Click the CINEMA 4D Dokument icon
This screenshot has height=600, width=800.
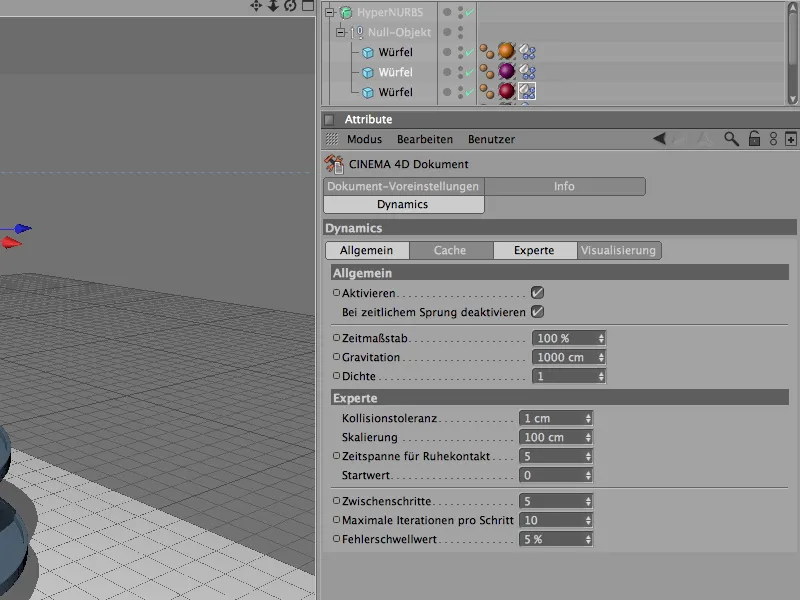pos(334,164)
